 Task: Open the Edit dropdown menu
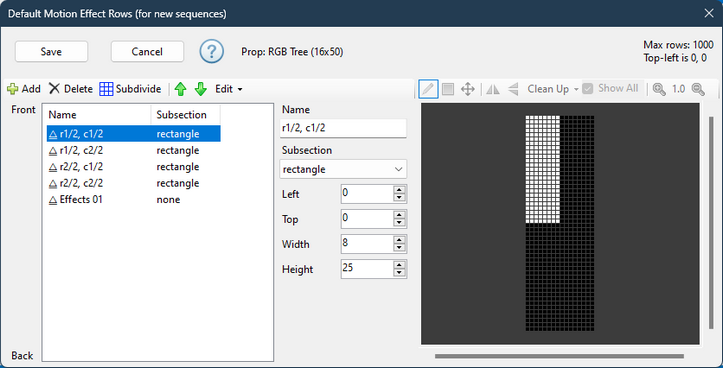pos(229,89)
